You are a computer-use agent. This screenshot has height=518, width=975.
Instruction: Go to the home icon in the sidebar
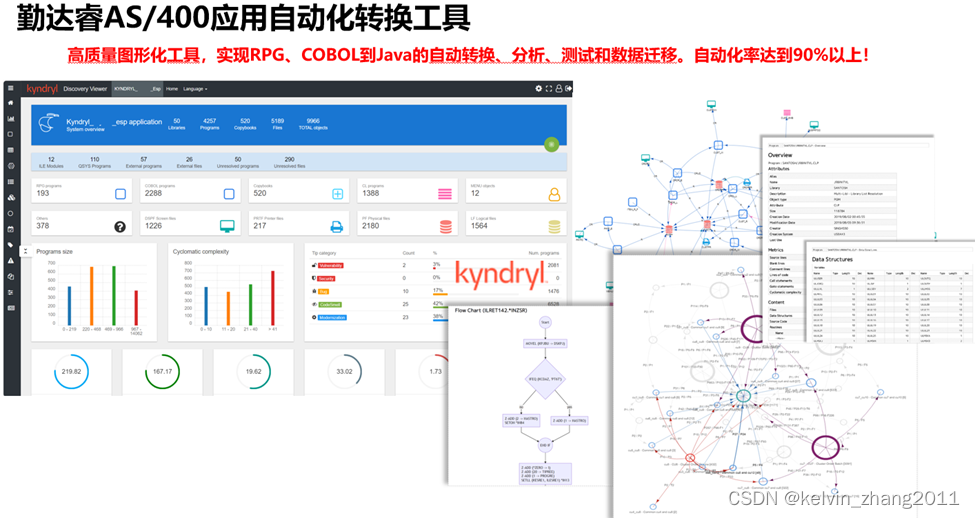coord(11,103)
